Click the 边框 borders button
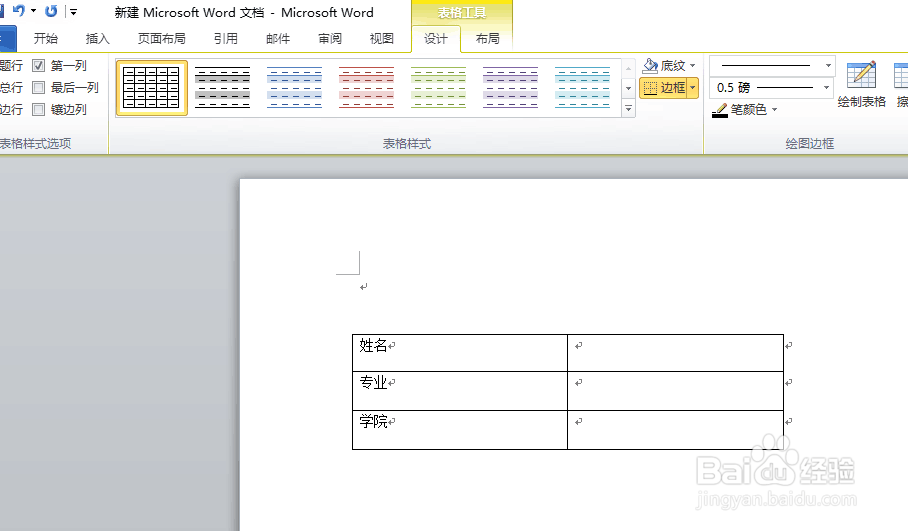This screenshot has width=908, height=531. click(x=664, y=87)
